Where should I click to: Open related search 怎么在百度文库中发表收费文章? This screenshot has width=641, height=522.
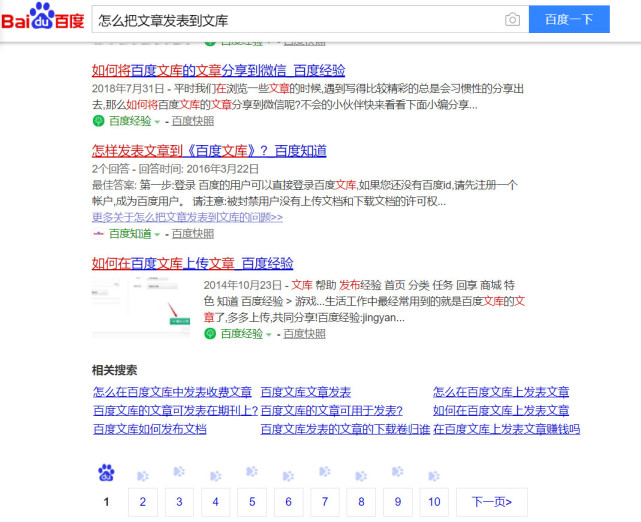pyautogui.click(x=172, y=392)
